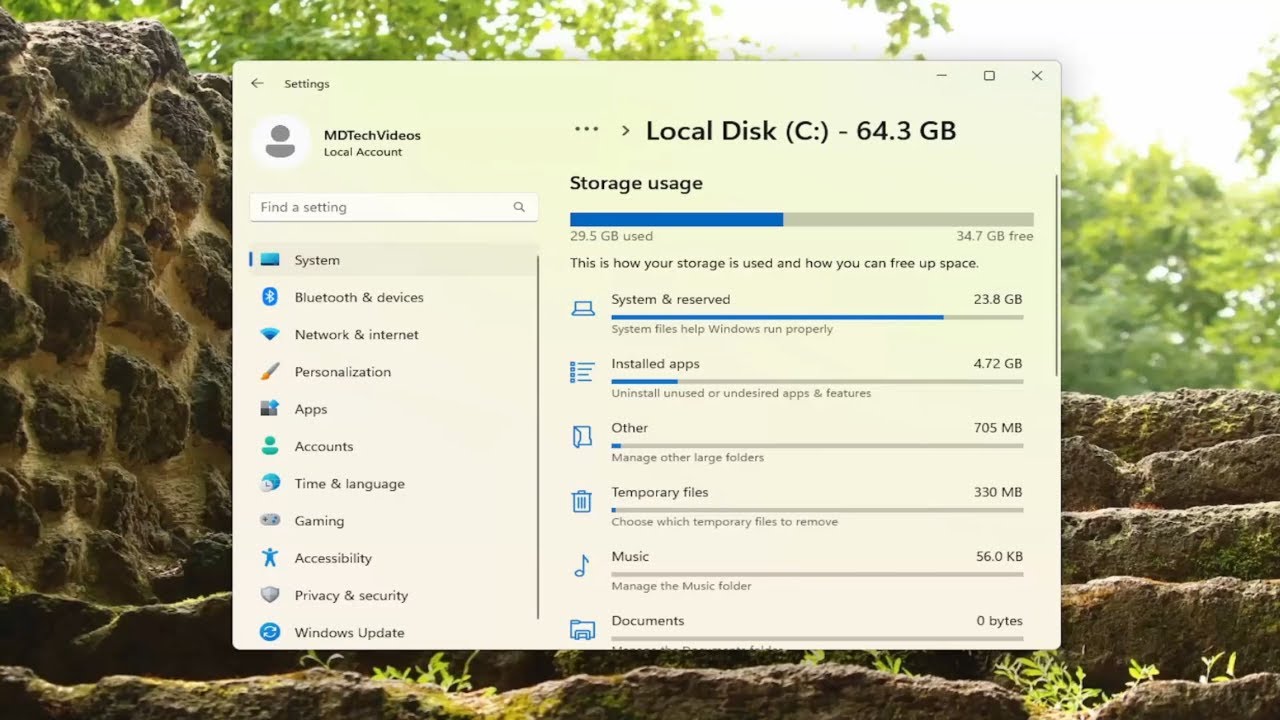Click the Network wifi icon
Image resolution: width=1280 pixels, height=720 pixels.
(x=270, y=335)
